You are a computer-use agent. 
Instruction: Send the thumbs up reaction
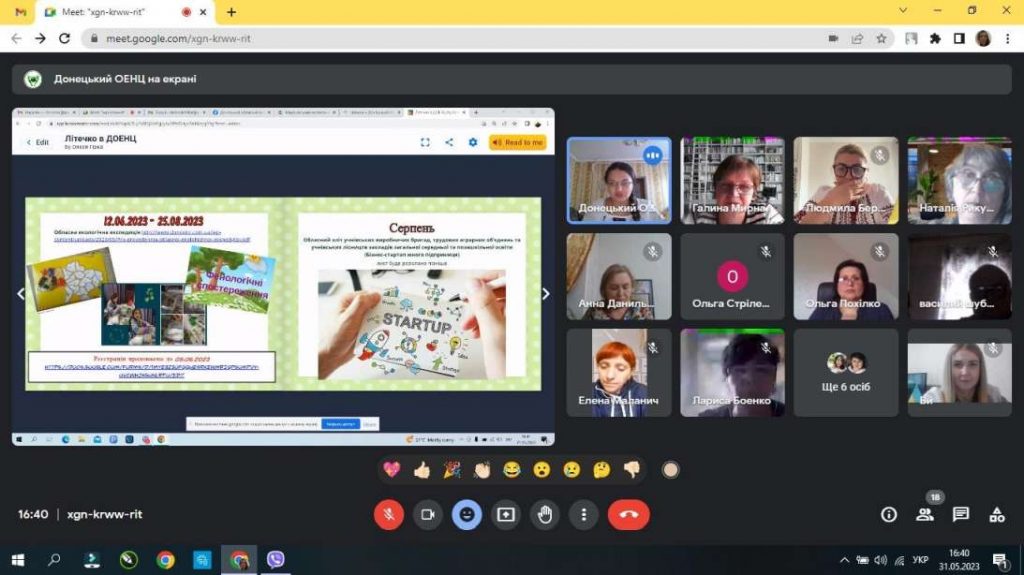[422, 470]
